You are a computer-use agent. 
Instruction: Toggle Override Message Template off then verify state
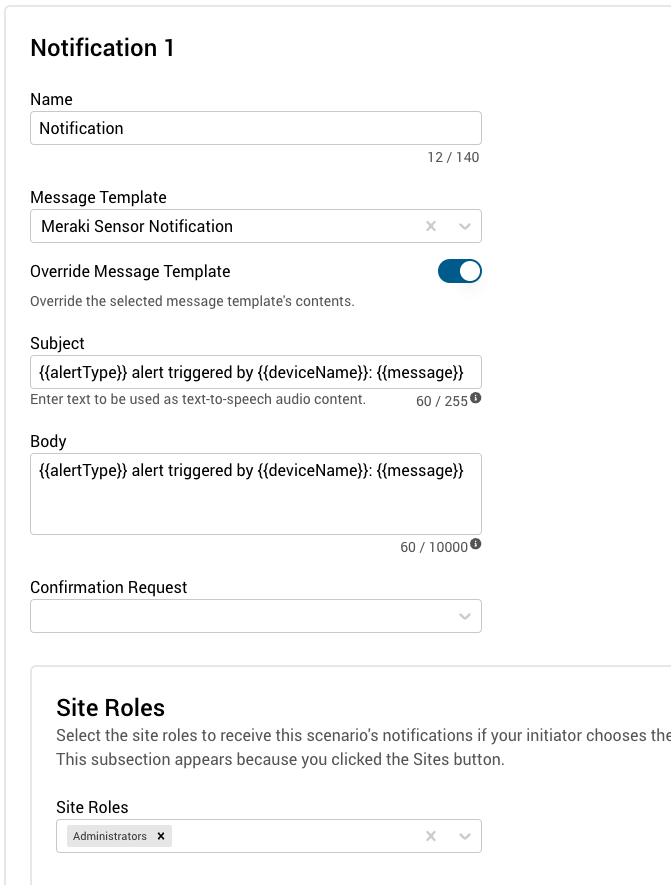[x=459, y=270]
